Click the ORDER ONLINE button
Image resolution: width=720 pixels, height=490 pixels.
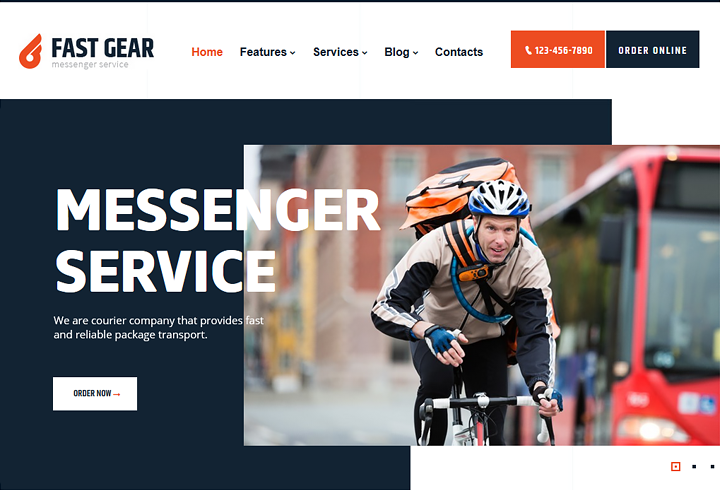pos(652,49)
